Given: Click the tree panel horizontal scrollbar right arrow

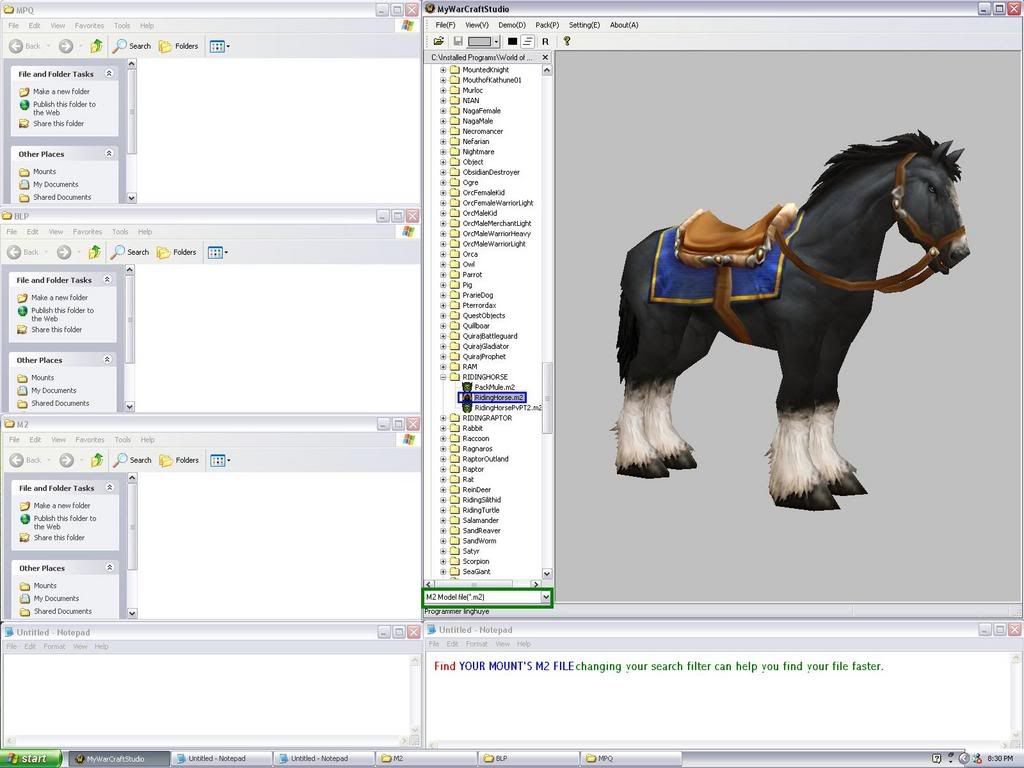Looking at the screenshot, I should click(x=536, y=584).
